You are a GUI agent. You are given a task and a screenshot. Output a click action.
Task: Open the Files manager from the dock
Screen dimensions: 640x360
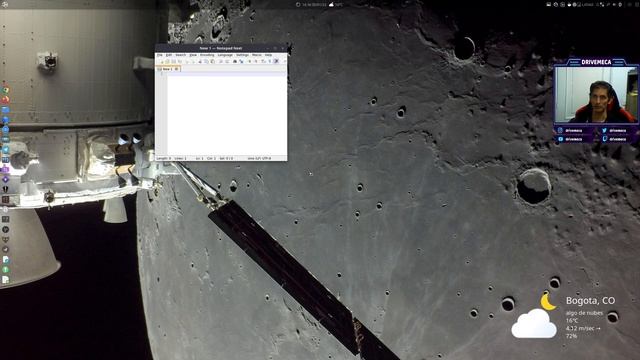(5, 109)
